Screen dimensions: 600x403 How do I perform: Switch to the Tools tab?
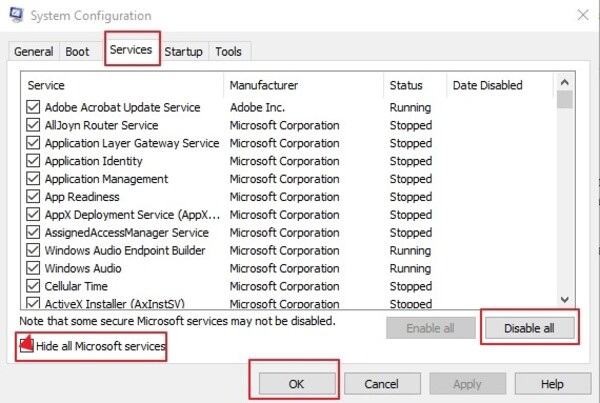[x=228, y=52]
